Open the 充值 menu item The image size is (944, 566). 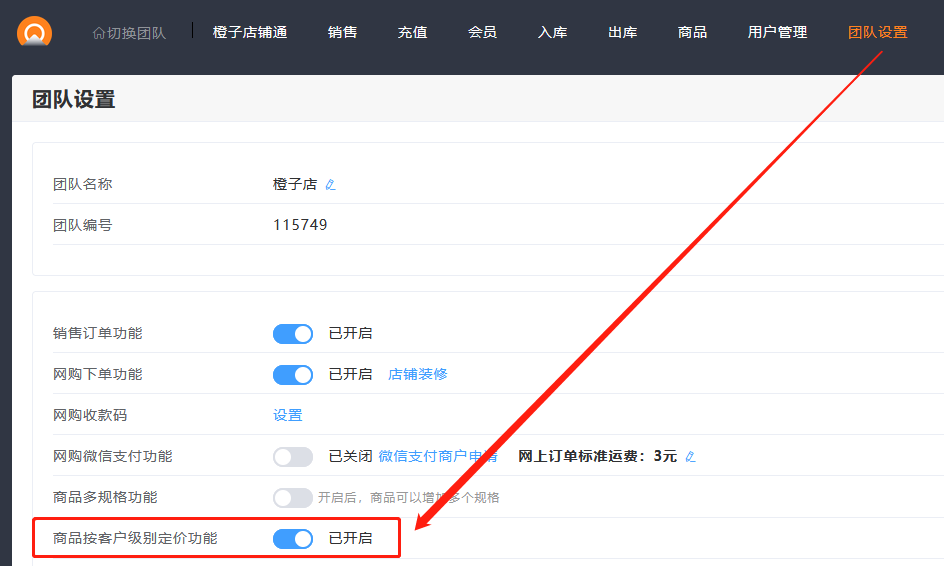click(x=412, y=32)
